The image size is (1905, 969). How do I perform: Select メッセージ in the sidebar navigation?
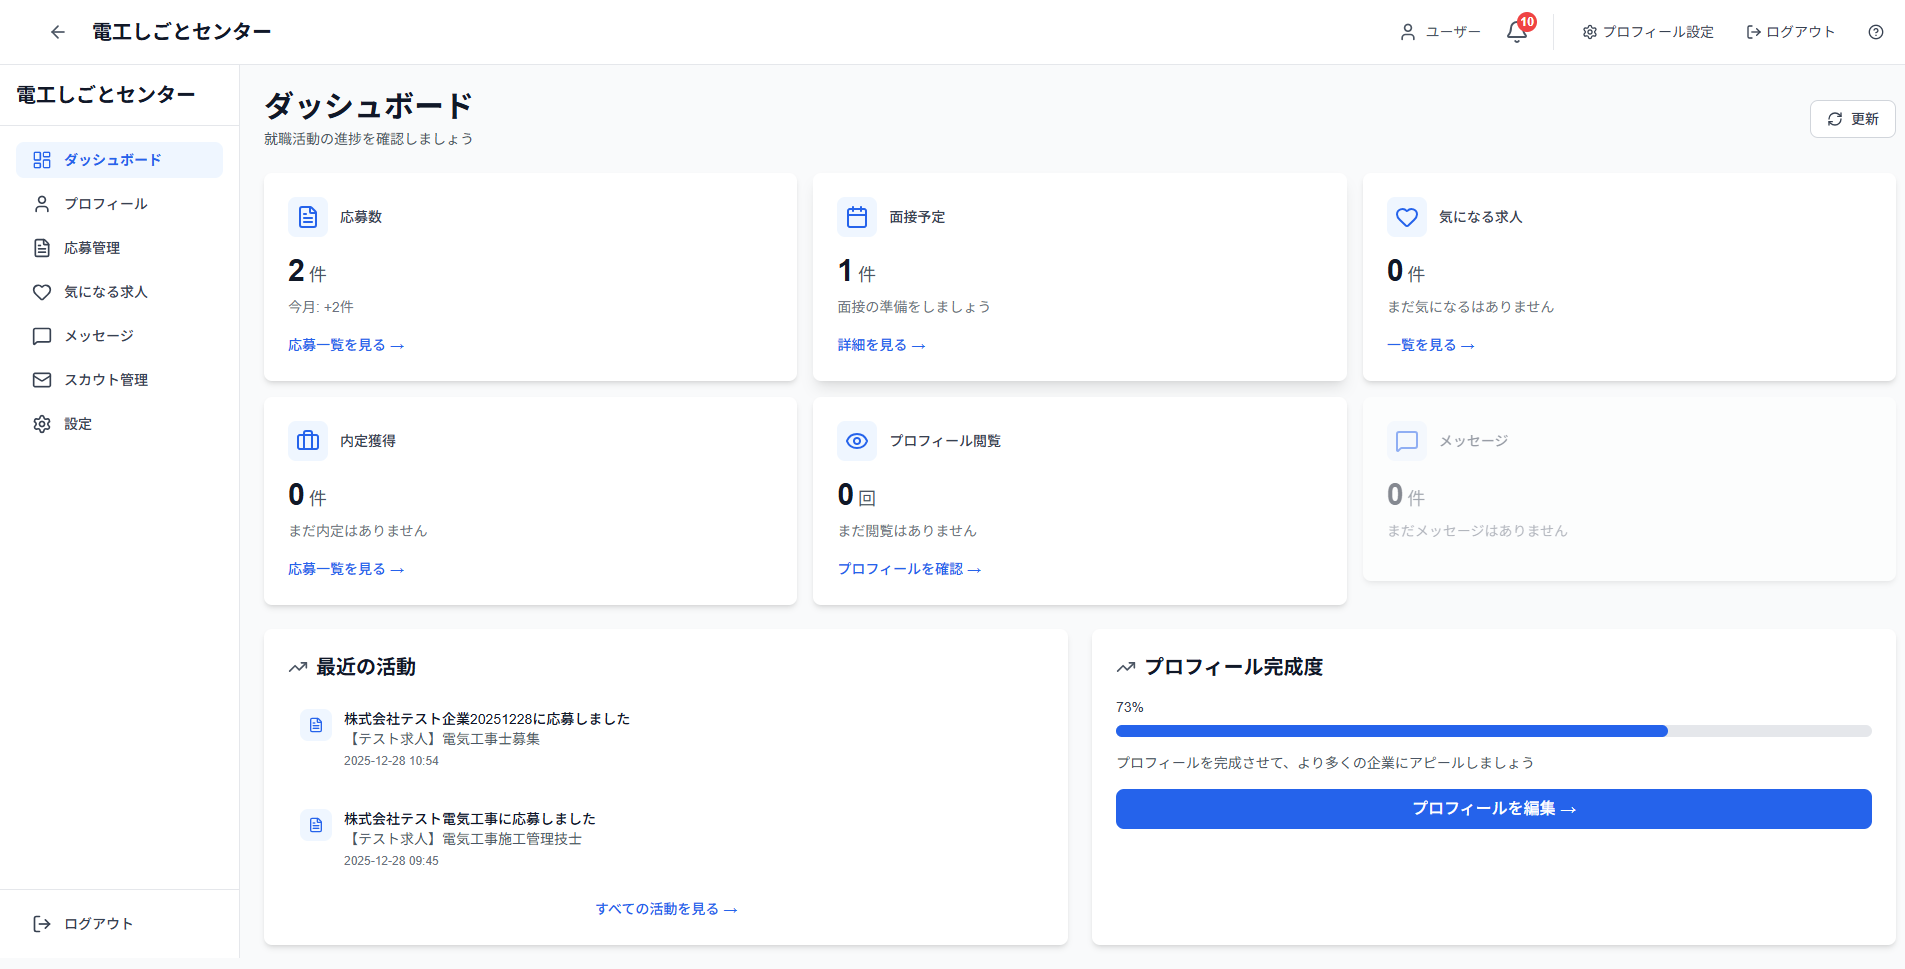[98, 335]
